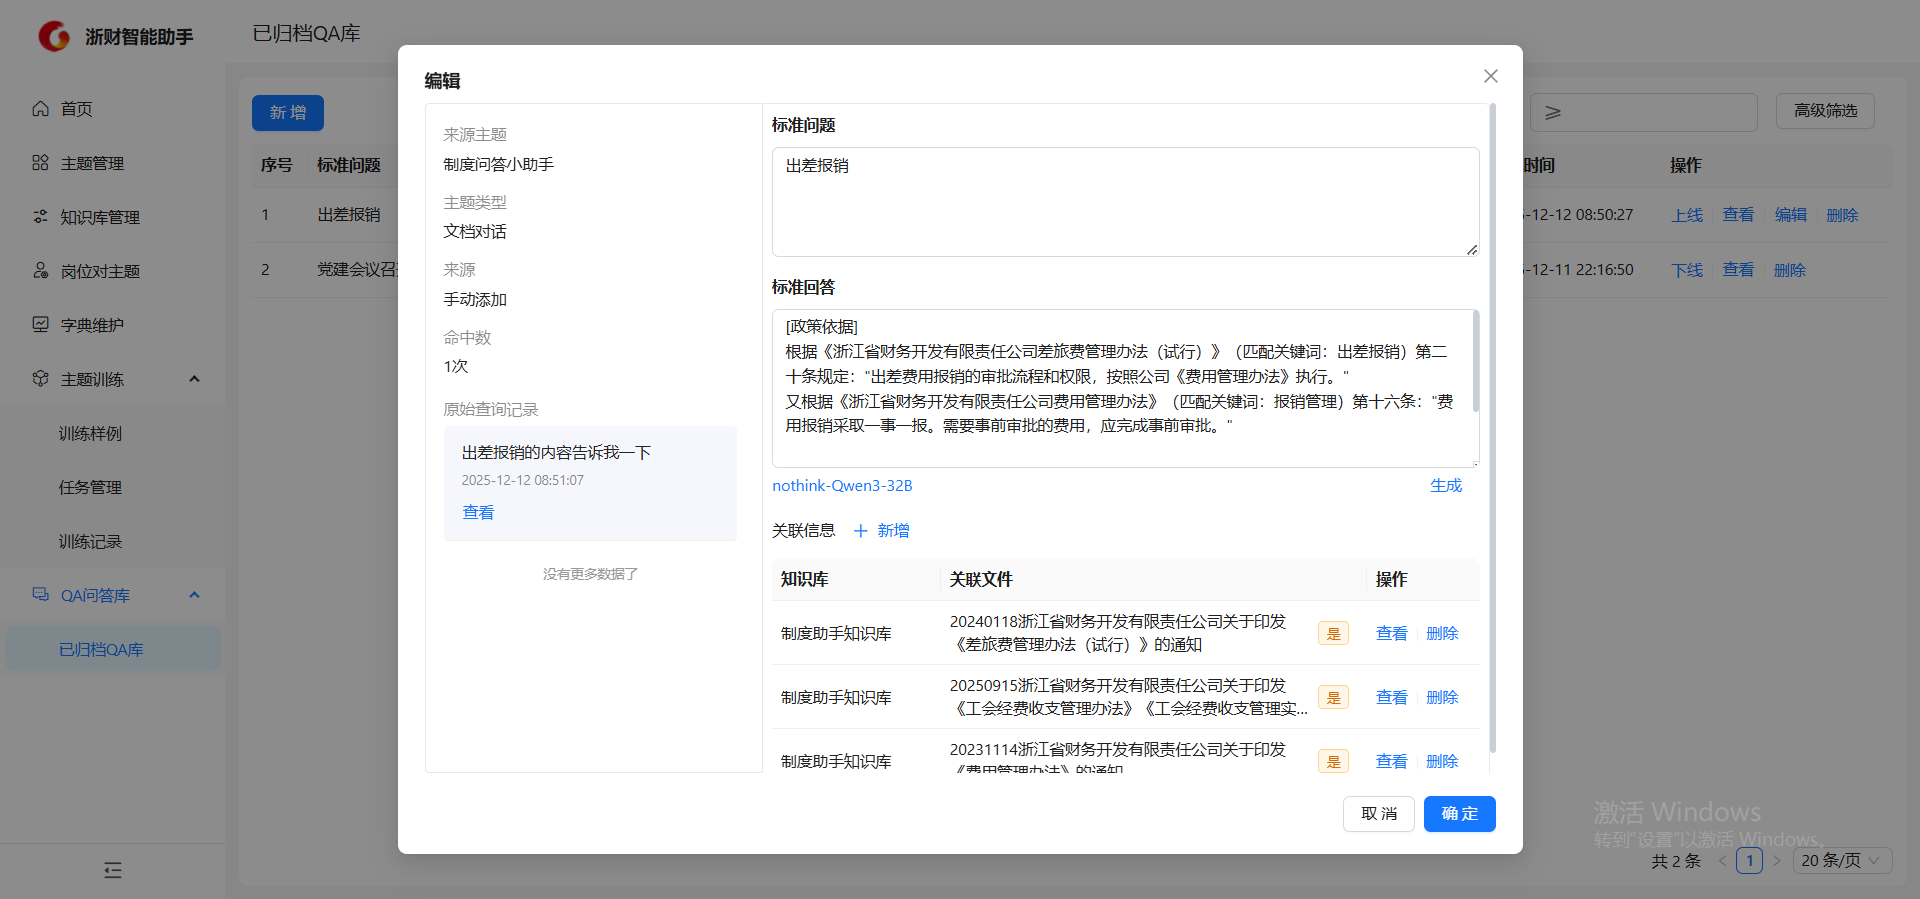This screenshot has height=899, width=1920.
Task: Toggle the 是 tag for 差旅费管理办法 file
Action: tap(1333, 633)
